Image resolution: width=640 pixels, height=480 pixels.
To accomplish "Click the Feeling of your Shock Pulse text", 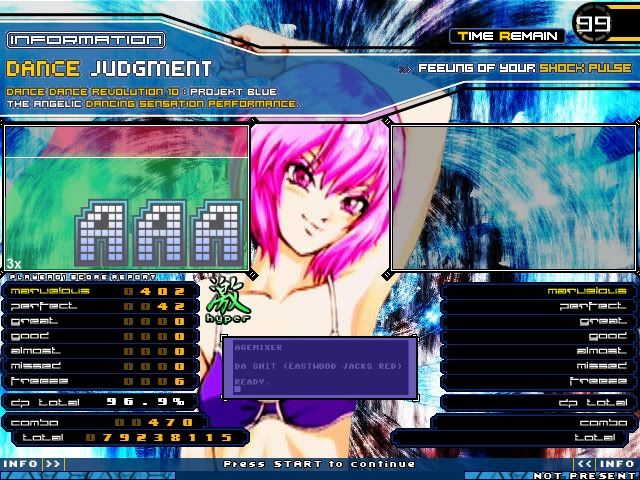I will pyautogui.click(x=525, y=68).
